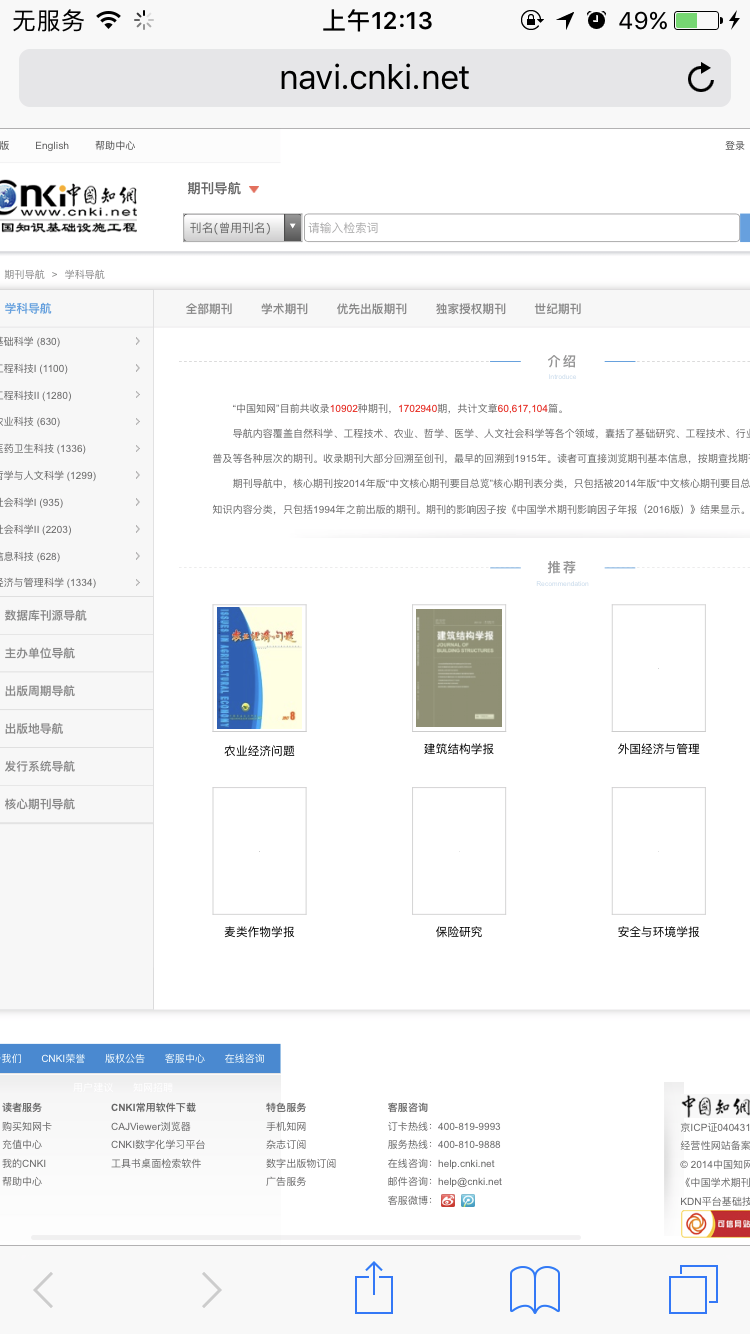Open the top 帮助中心 link
Viewport: 750px width, 1334px height.
tap(115, 145)
